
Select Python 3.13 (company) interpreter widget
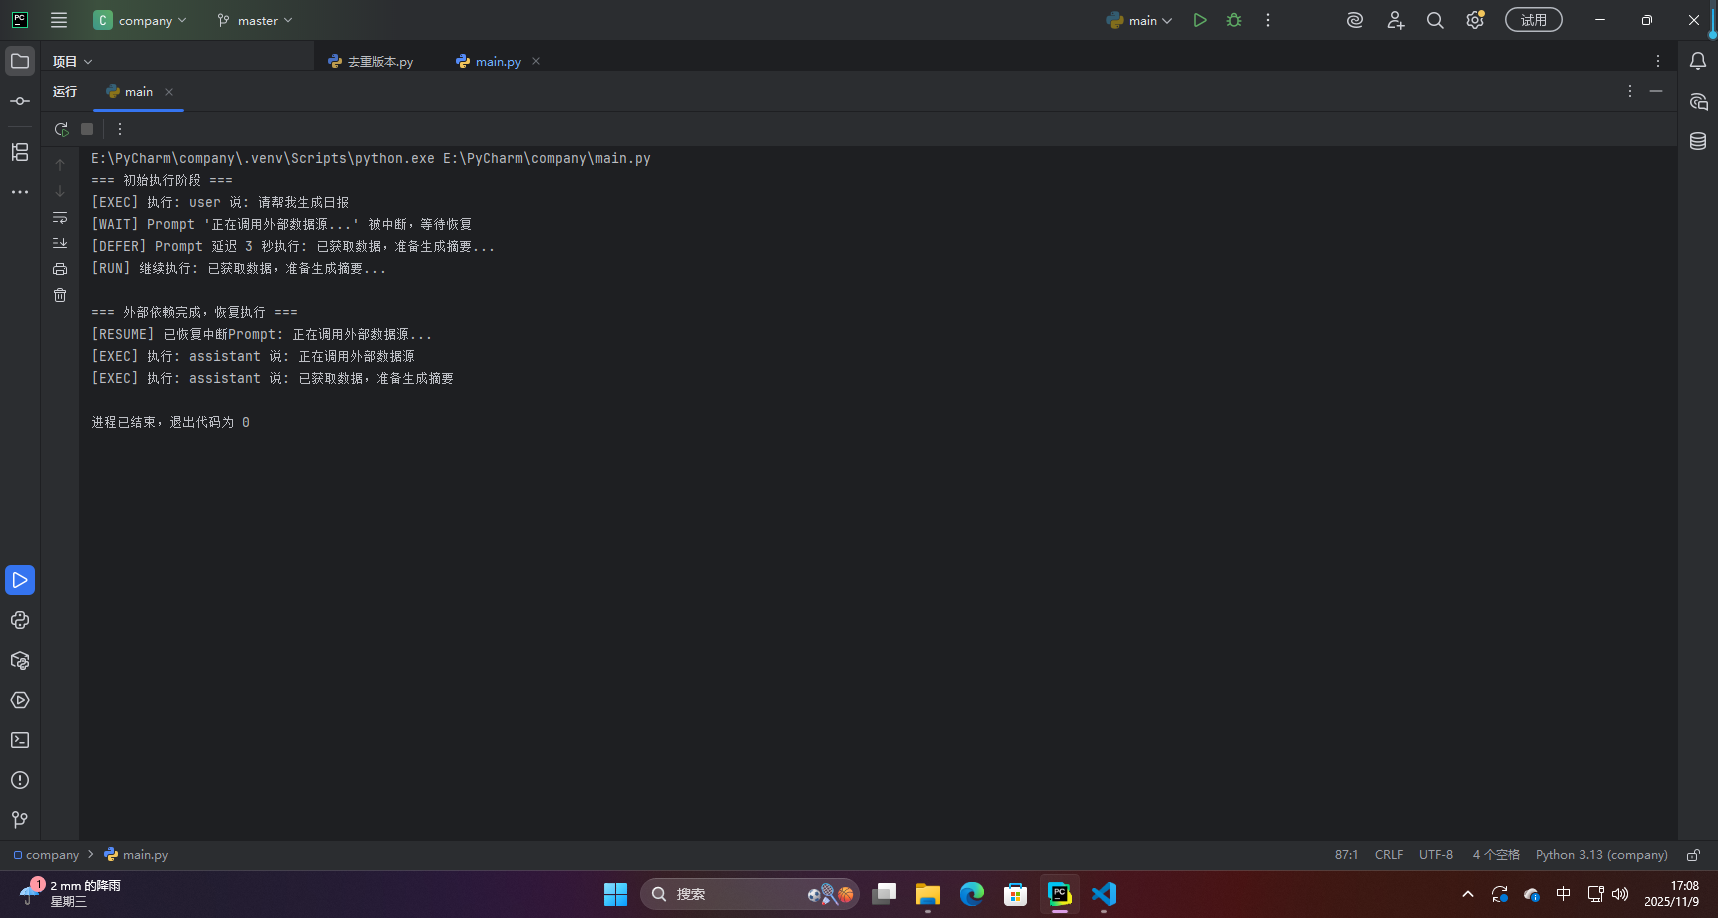click(1602, 855)
